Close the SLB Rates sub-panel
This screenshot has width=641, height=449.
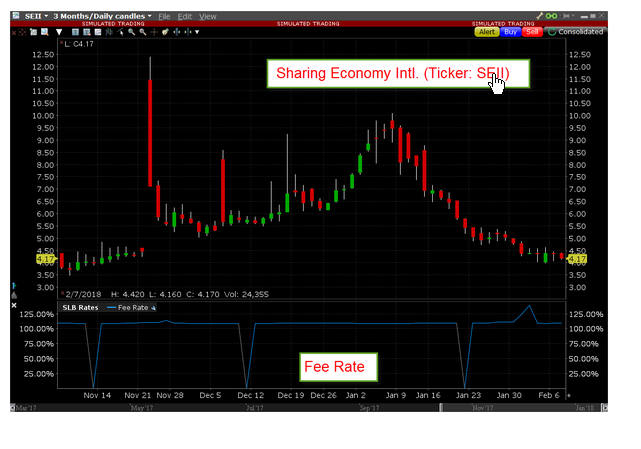[x=14, y=305]
